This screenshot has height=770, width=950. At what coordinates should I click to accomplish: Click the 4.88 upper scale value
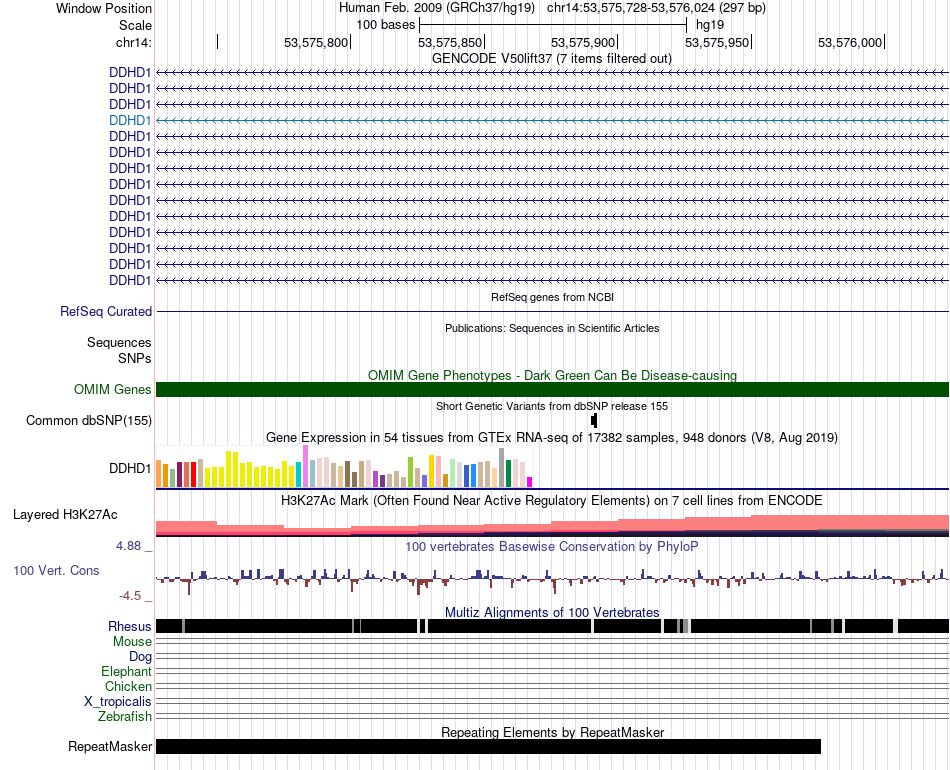(x=128, y=546)
